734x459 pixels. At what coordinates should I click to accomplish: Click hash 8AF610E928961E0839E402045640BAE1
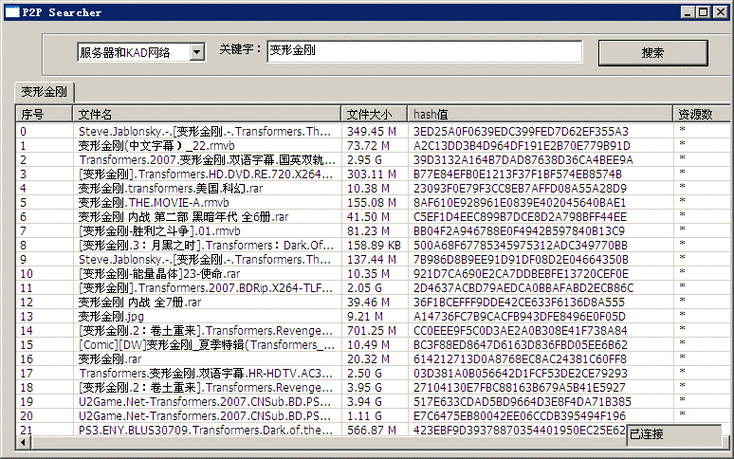pyautogui.click(x=520, y=203)
